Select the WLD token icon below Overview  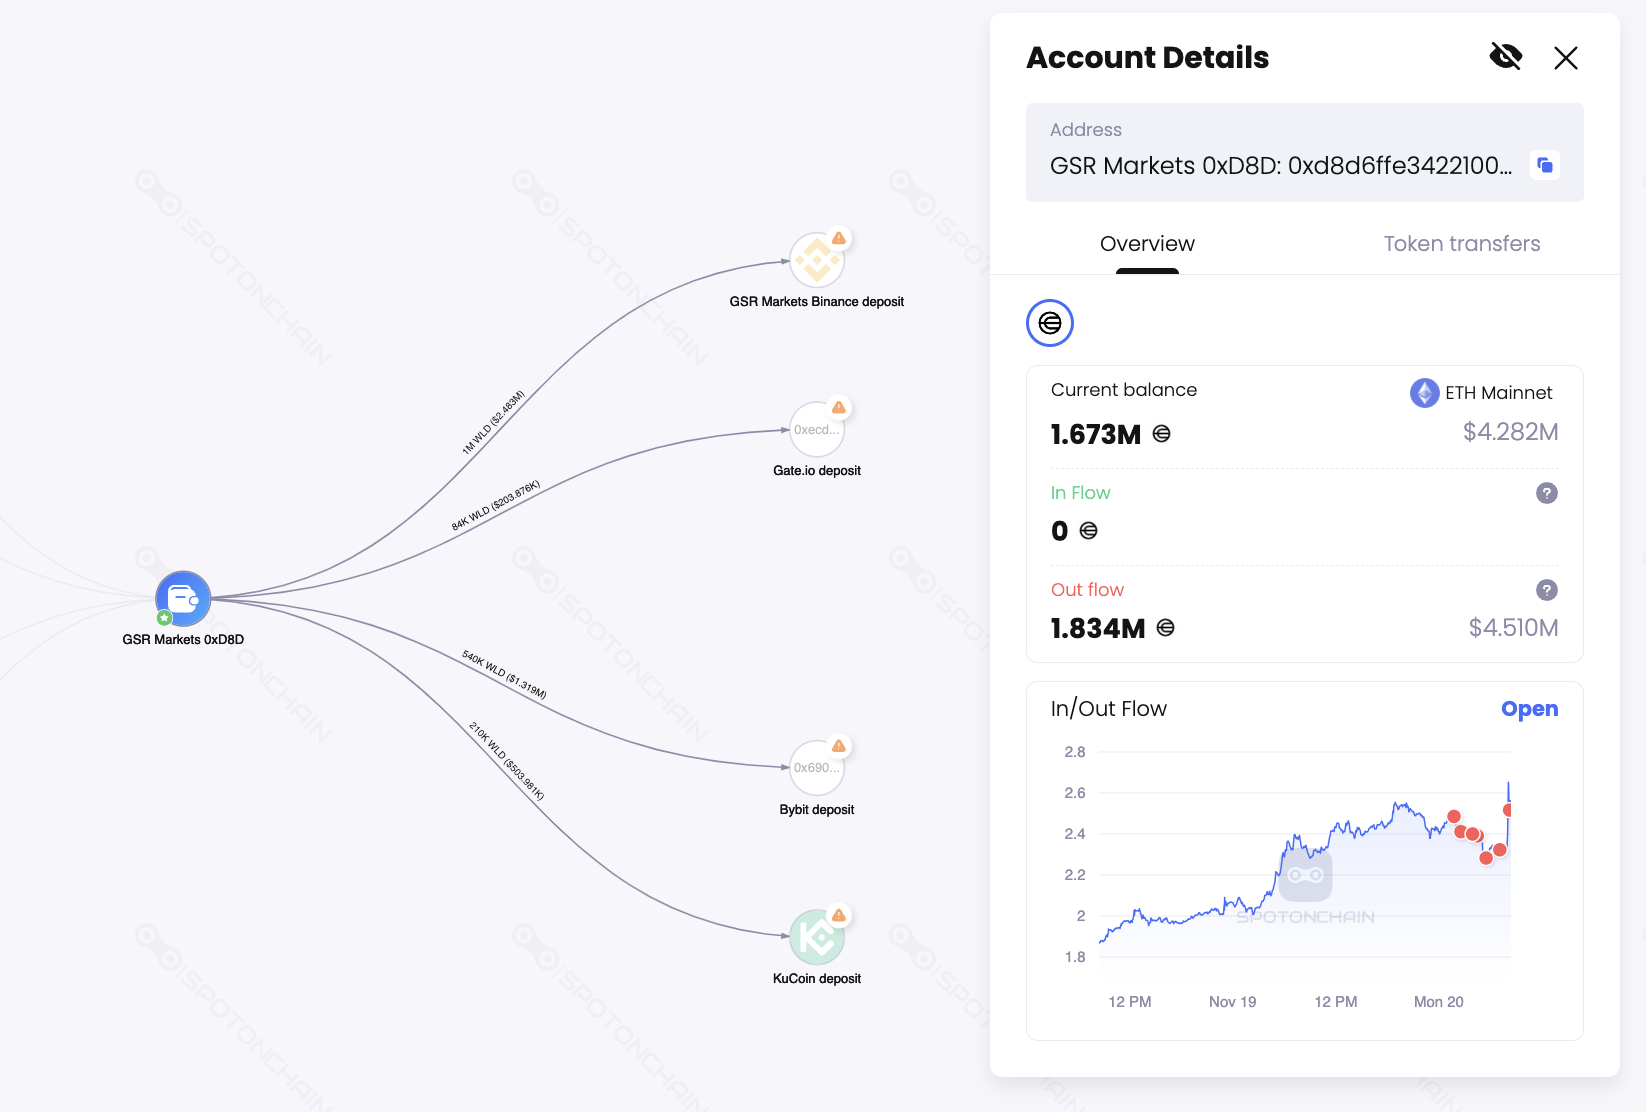click(x=1049, y=323)
